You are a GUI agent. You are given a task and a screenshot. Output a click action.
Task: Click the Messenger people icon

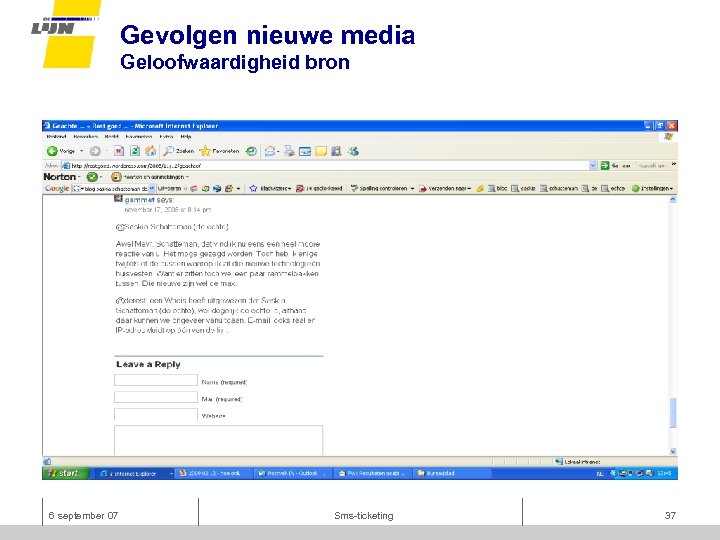(x=353, y=151)
